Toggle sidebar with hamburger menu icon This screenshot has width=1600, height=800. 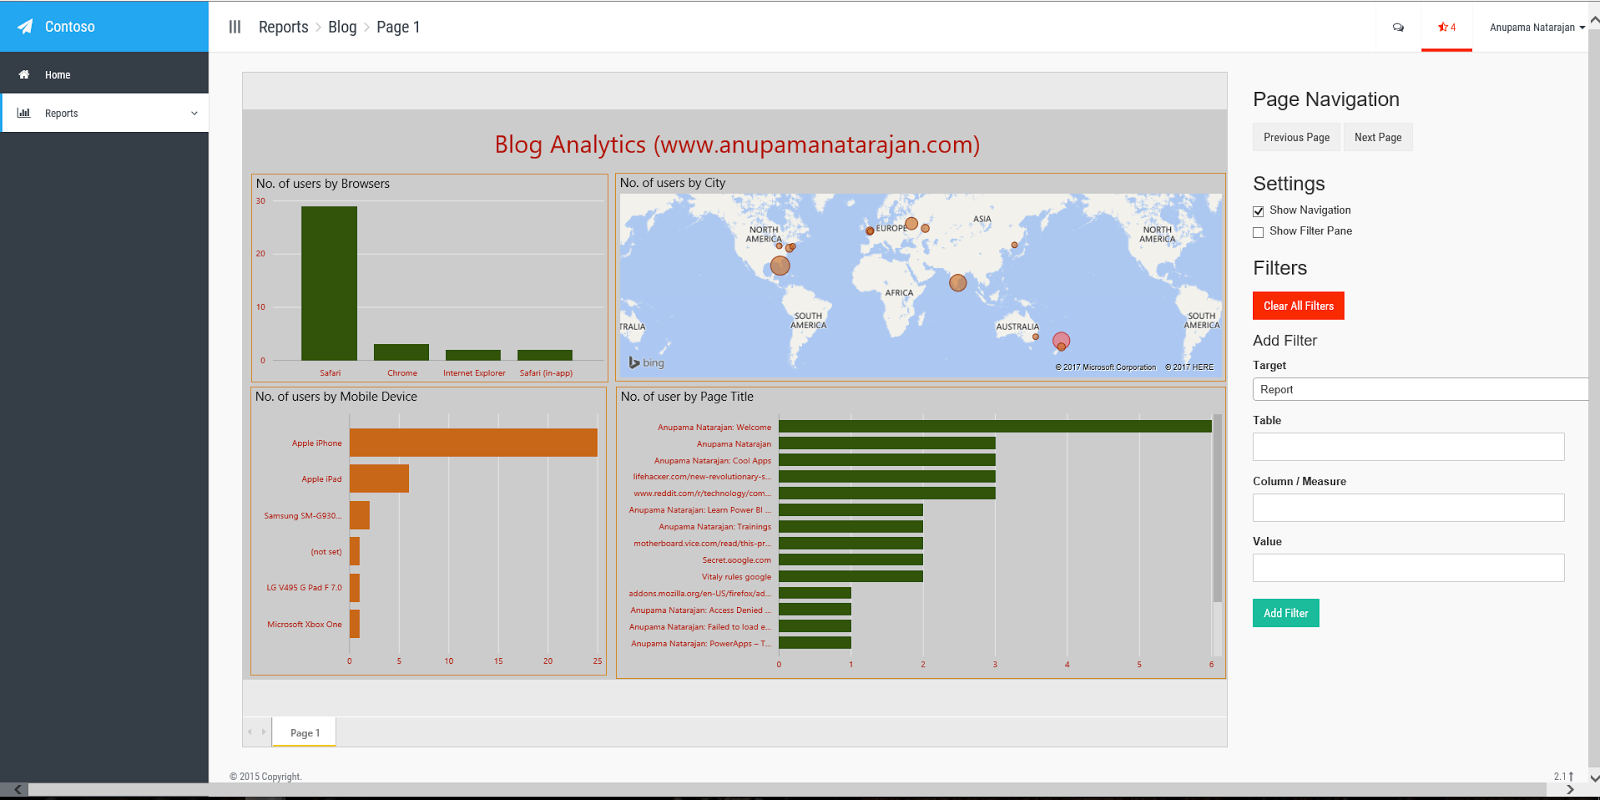click(x=235, y=27)
